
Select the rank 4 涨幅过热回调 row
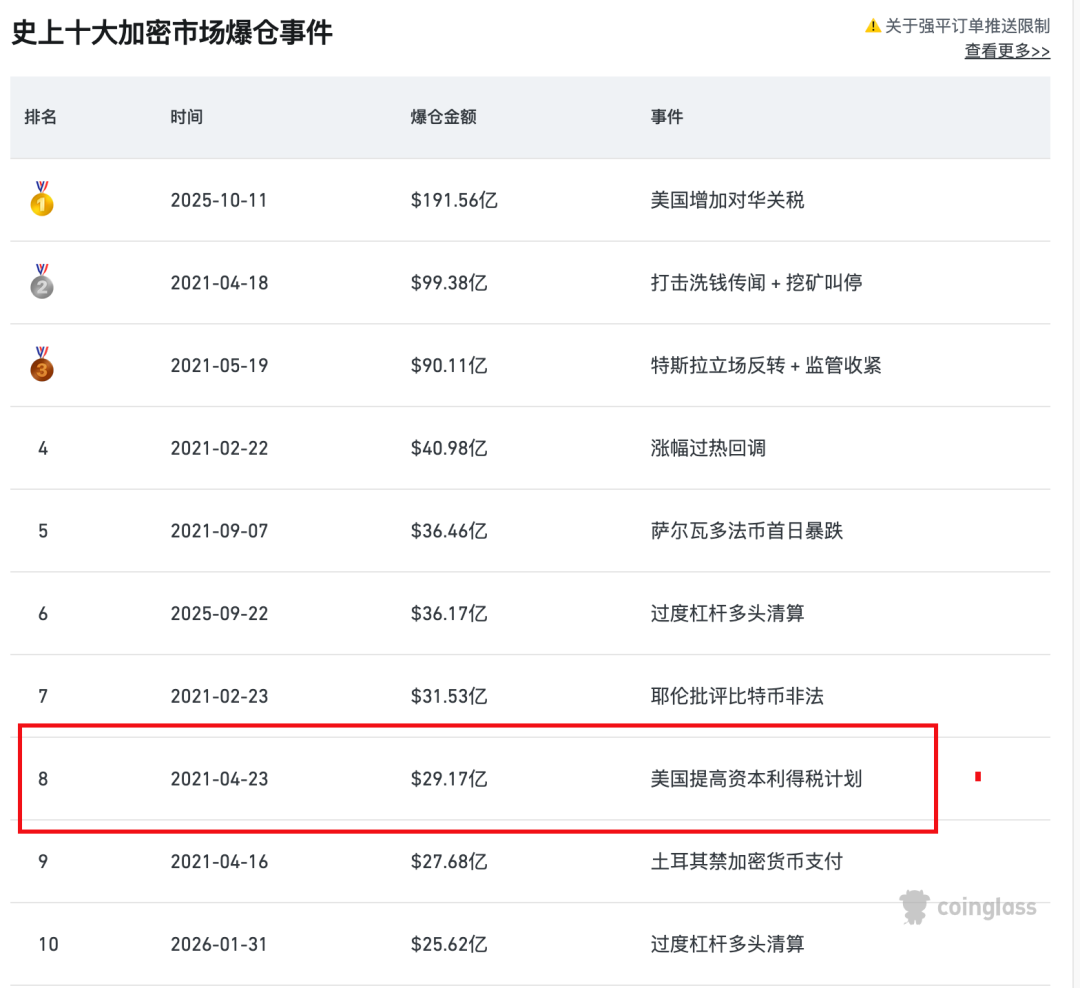point(530,448)
